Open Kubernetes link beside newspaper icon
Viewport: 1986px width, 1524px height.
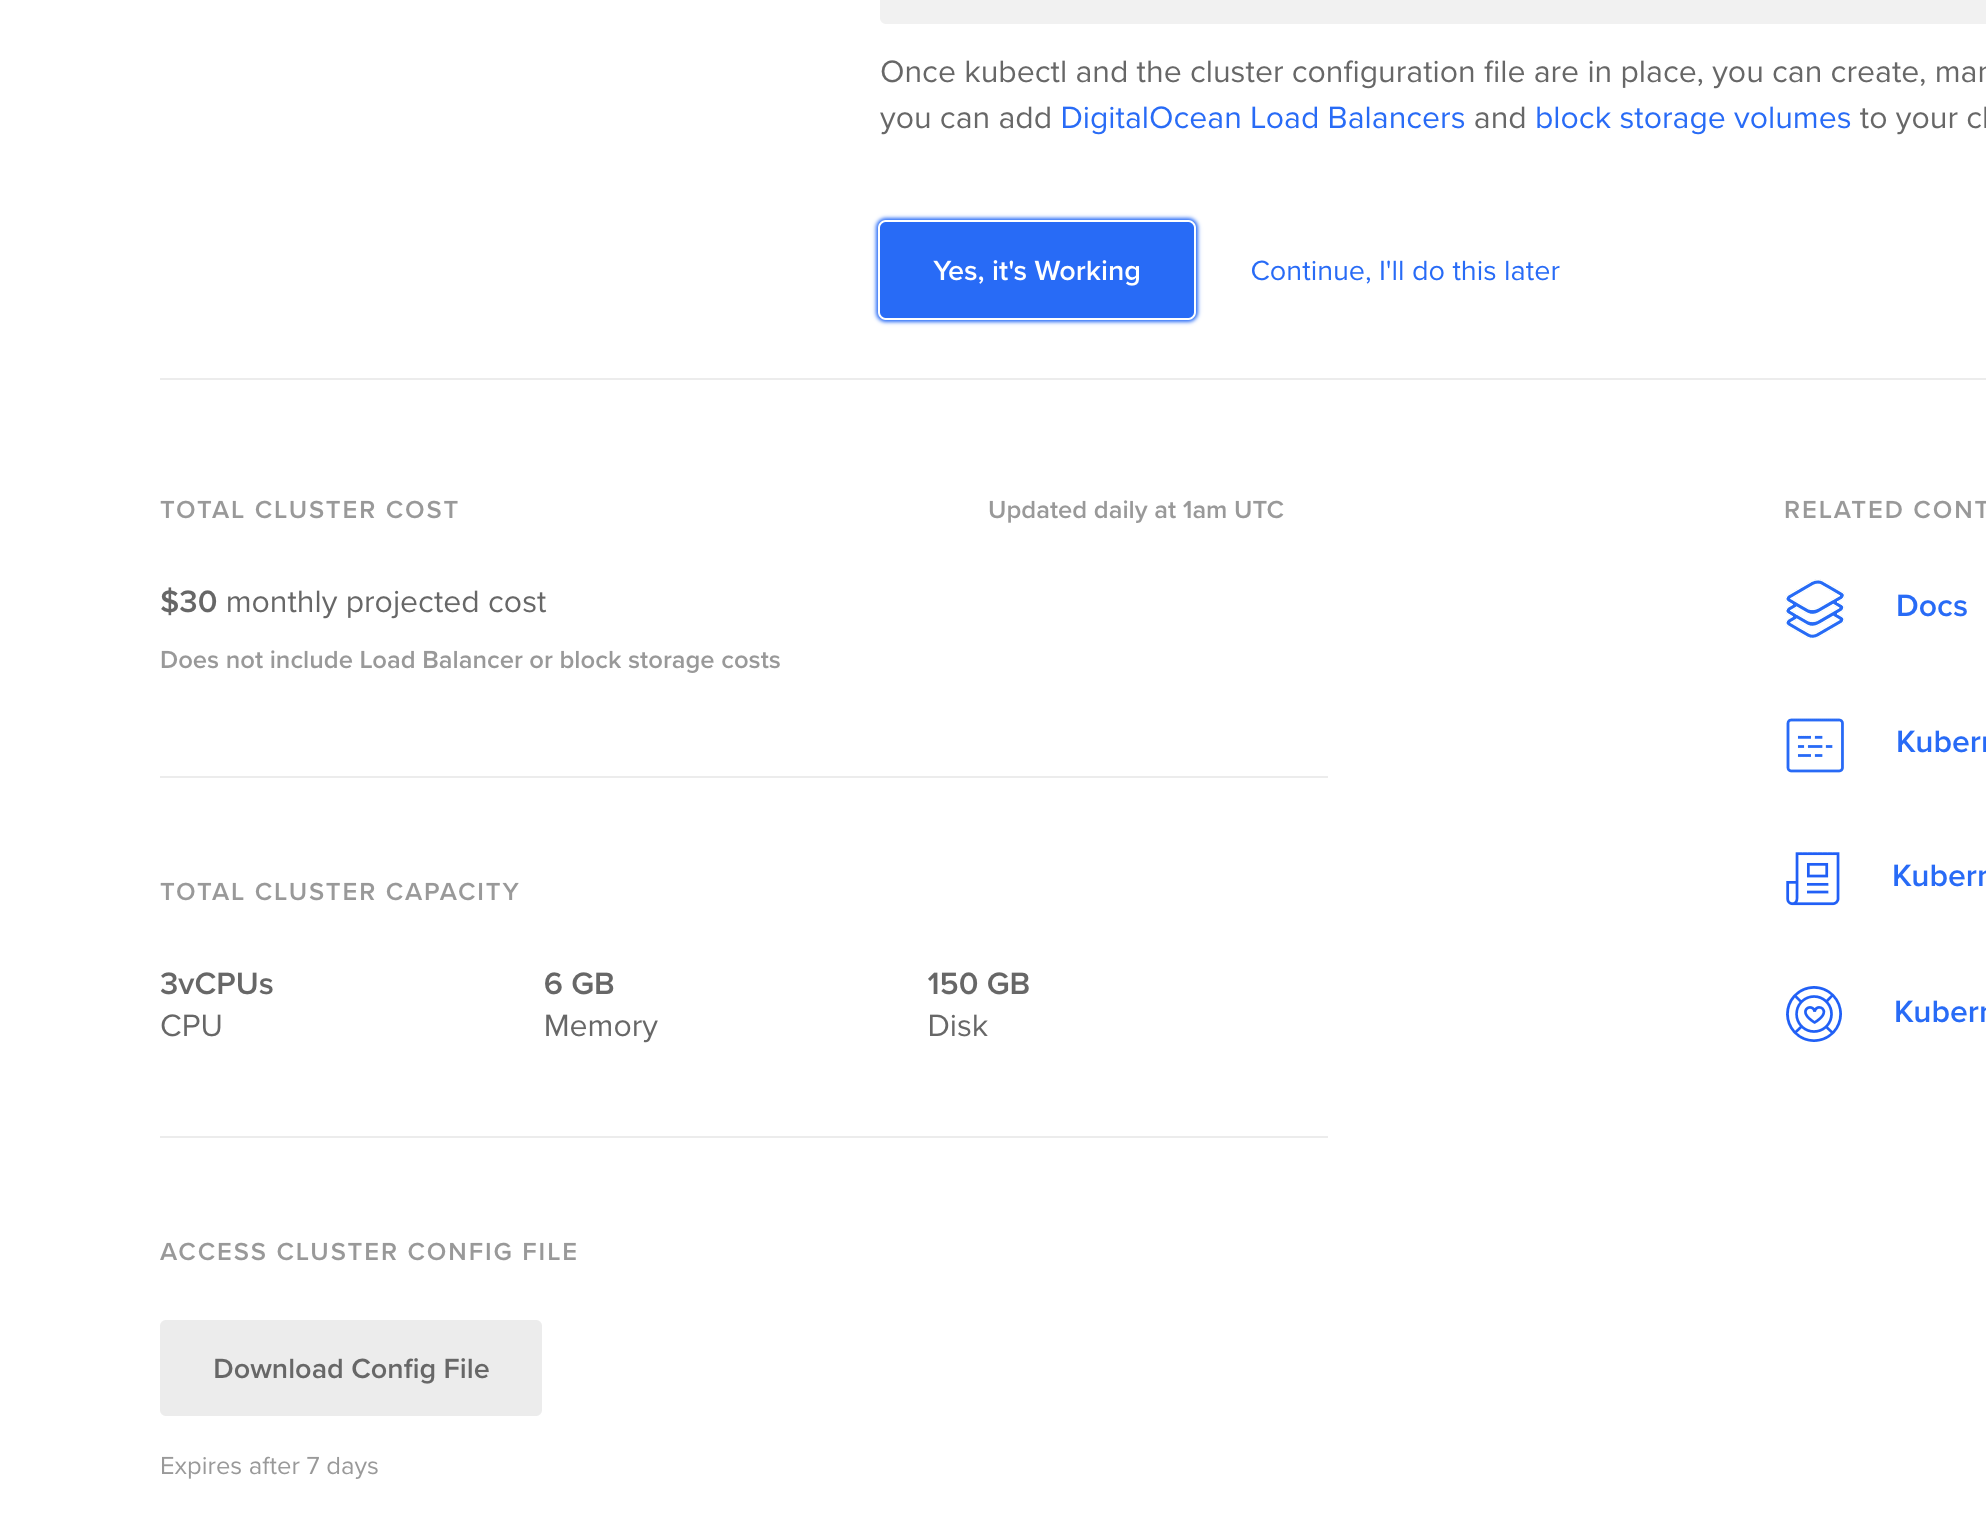pyautogui.click(x=1938, y=876)
